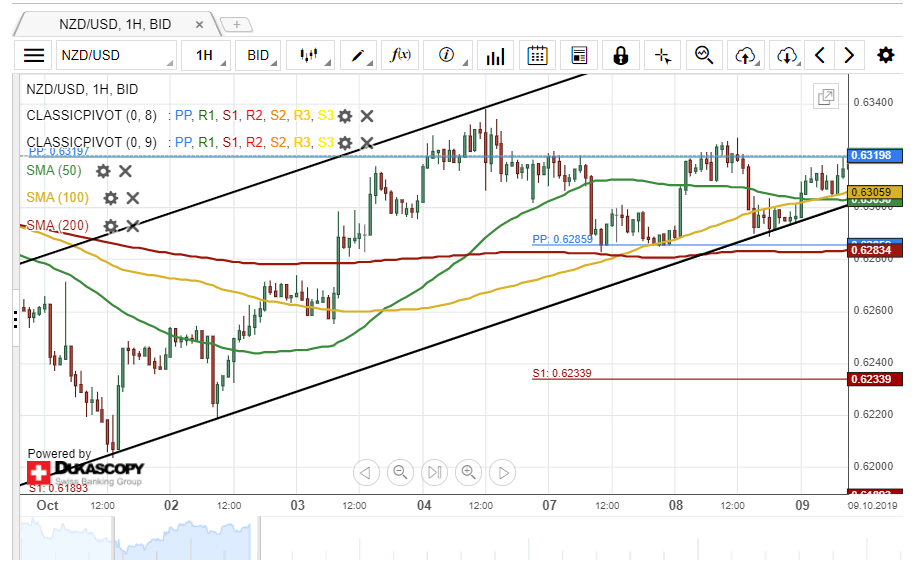The height and width of the screenshot is (565, 916).
Task: Select the pencil drawing tool
Action: pos(361,55)
